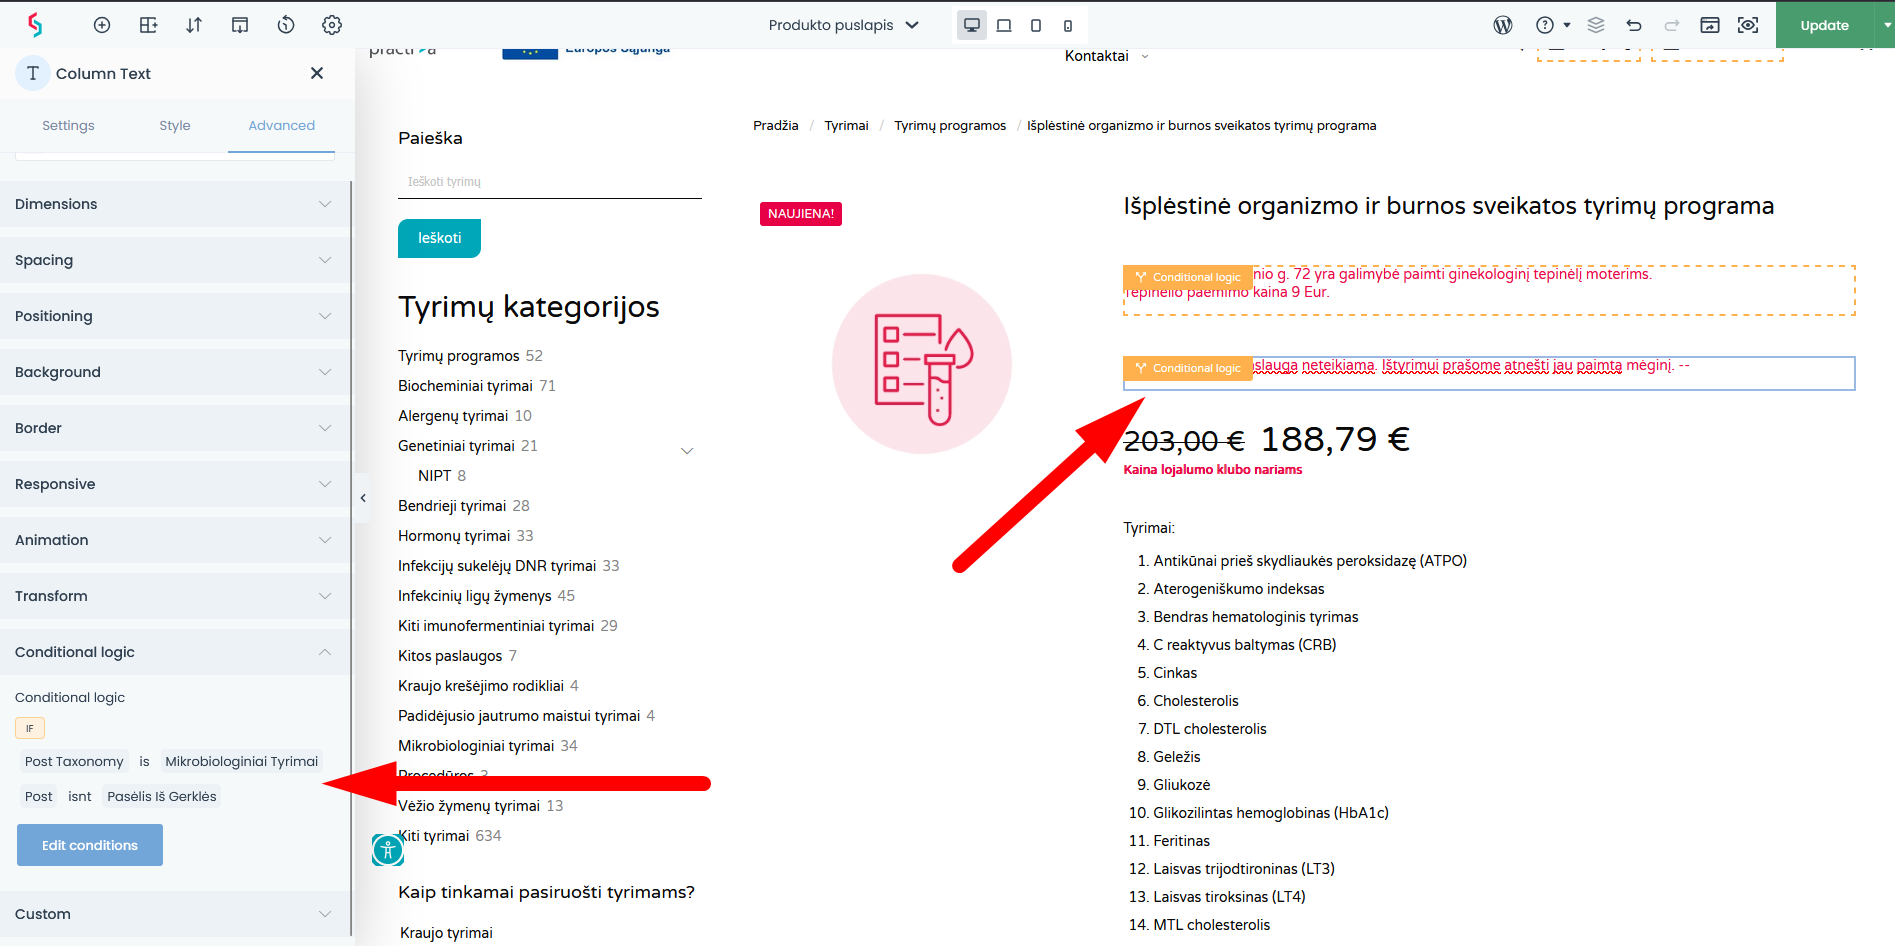Screen dimensions: 1895x946
Task: Open the revision history icon
Action: [x=286, y=25]
